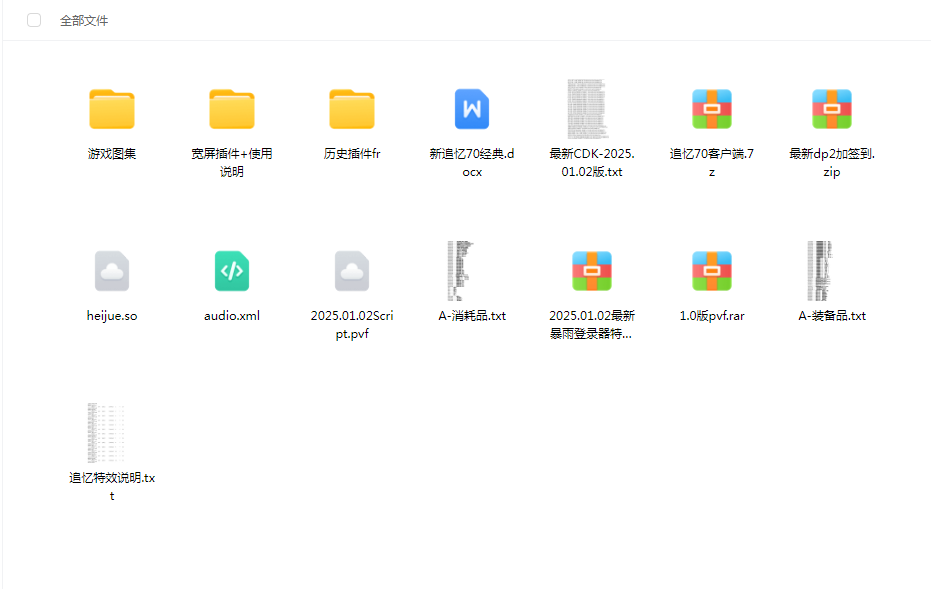Select the audio.xml file
Image resolution: width=931 pixels, height=589 pixels.
click(x=231, y=270)
